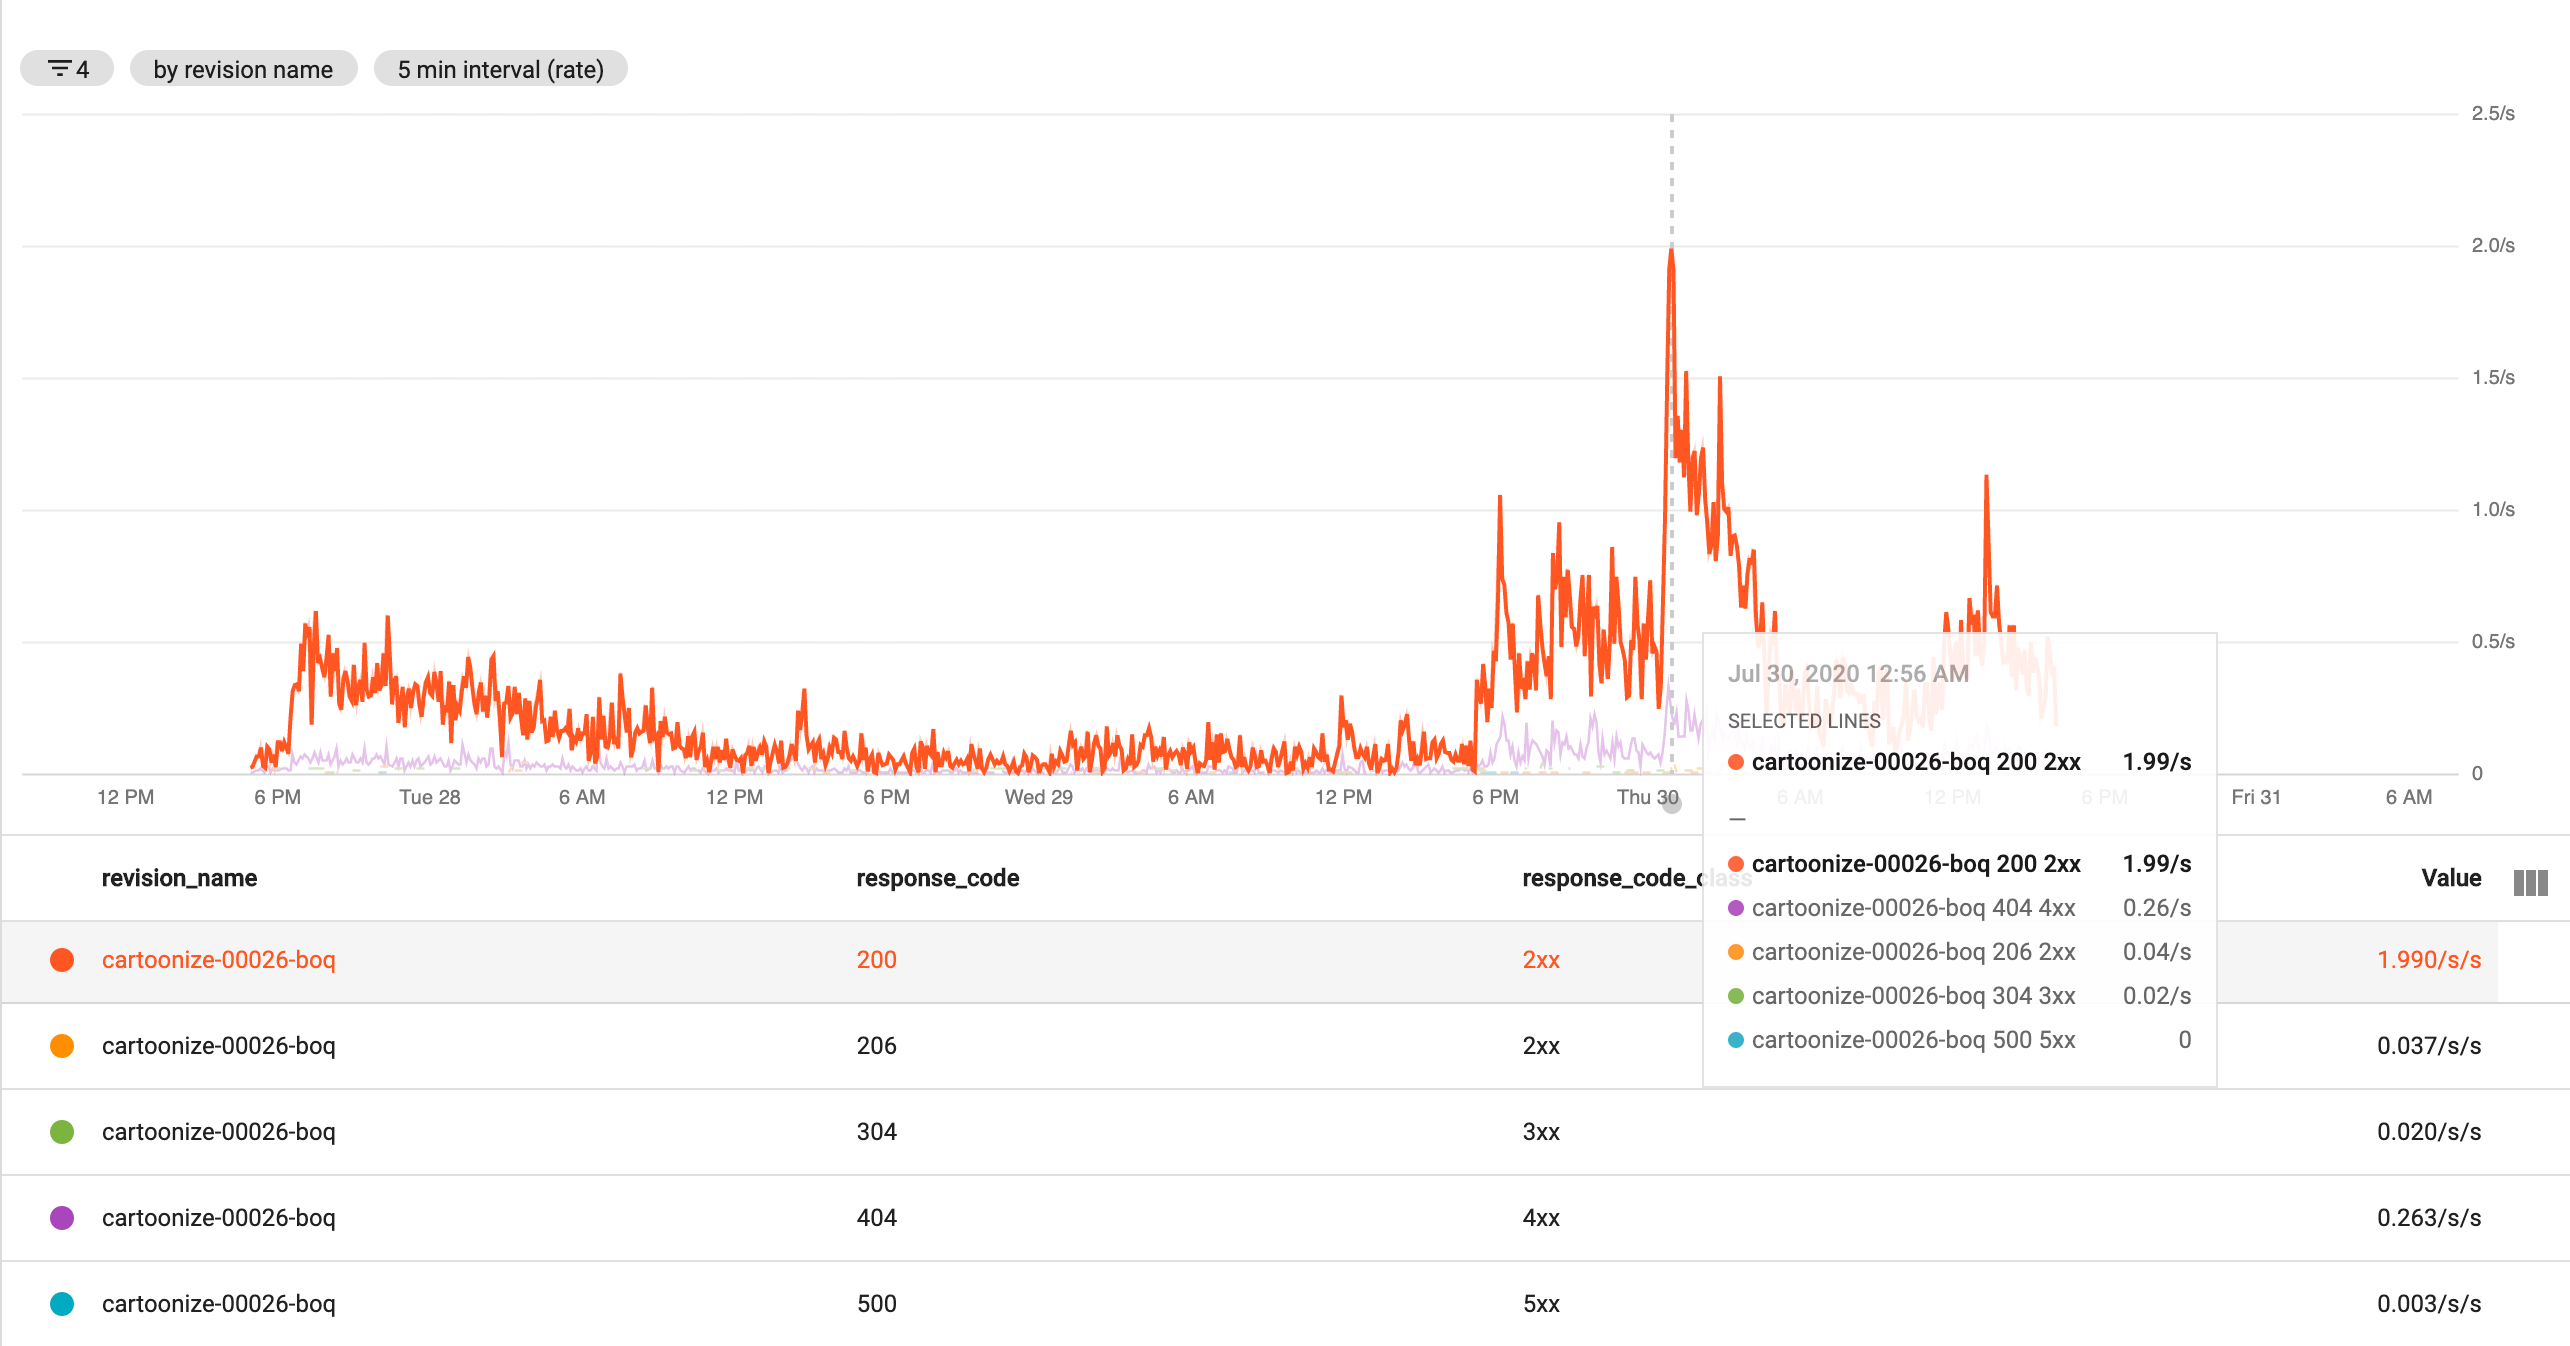Sort by the revision_name column header
The image size is (2570, 1346).
click(x=179, y=878)
